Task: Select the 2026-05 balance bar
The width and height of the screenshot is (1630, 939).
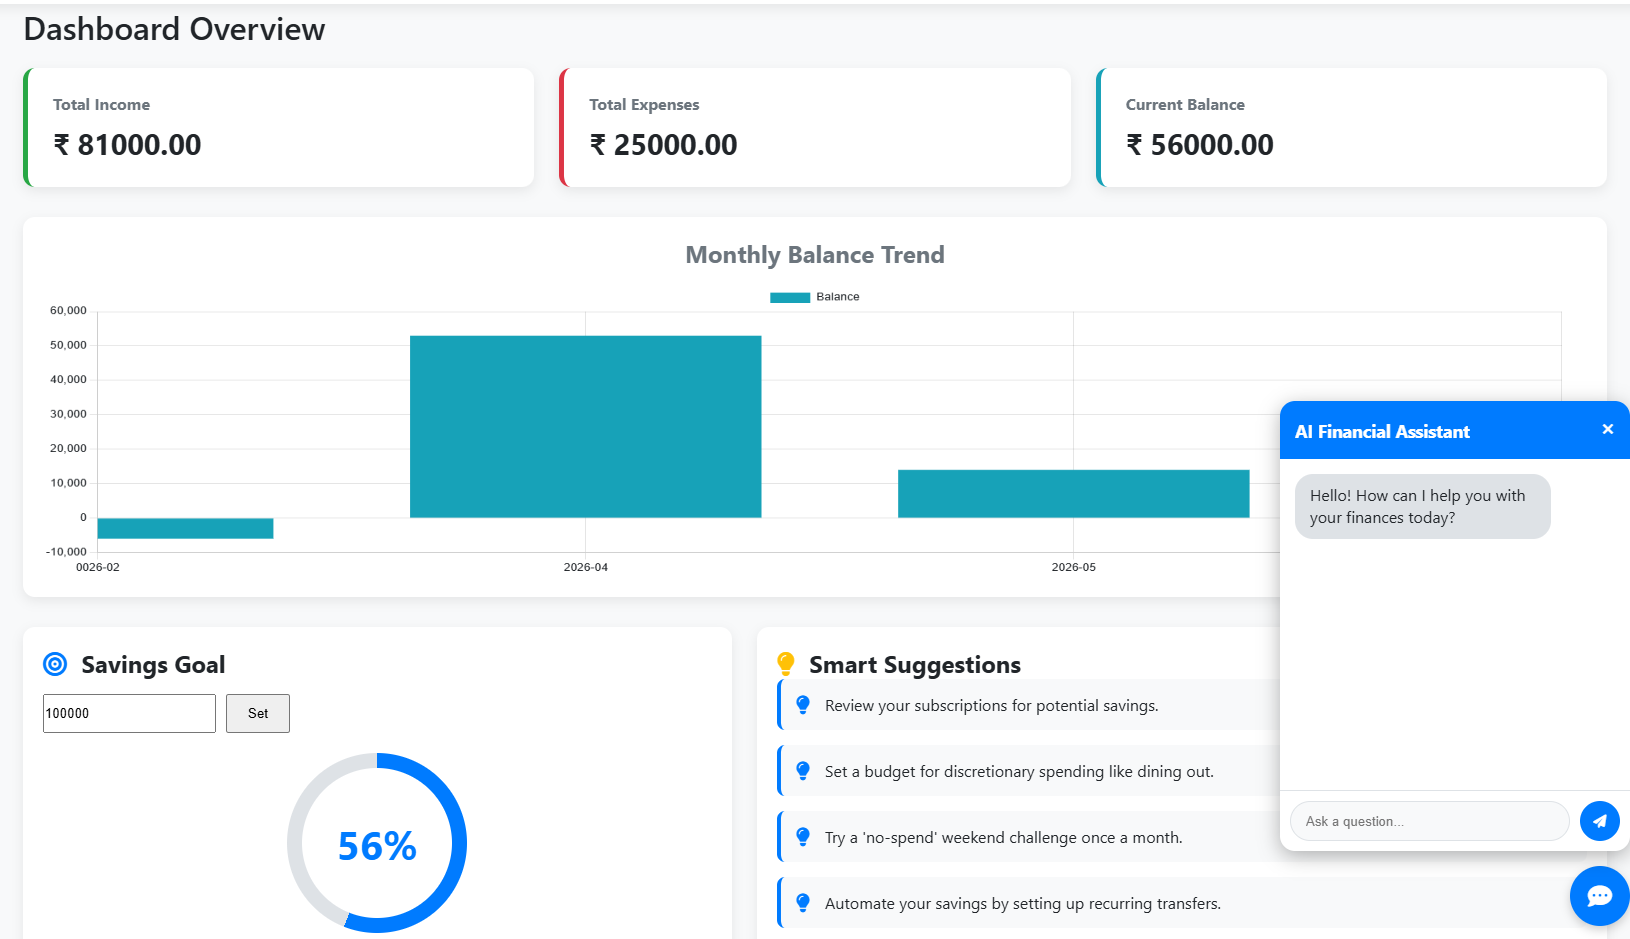Action: point(1074,494)
